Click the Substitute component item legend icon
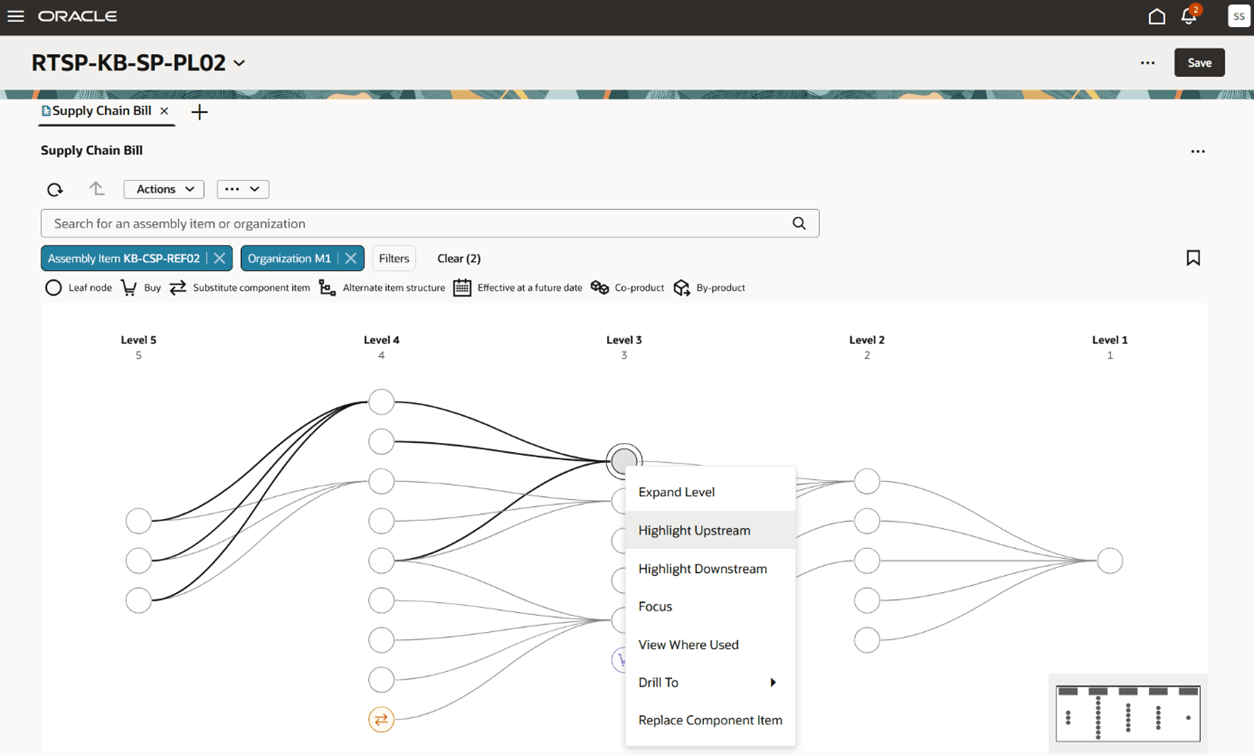This screenshot has width=1254, height=755. [x=178, y=288]
